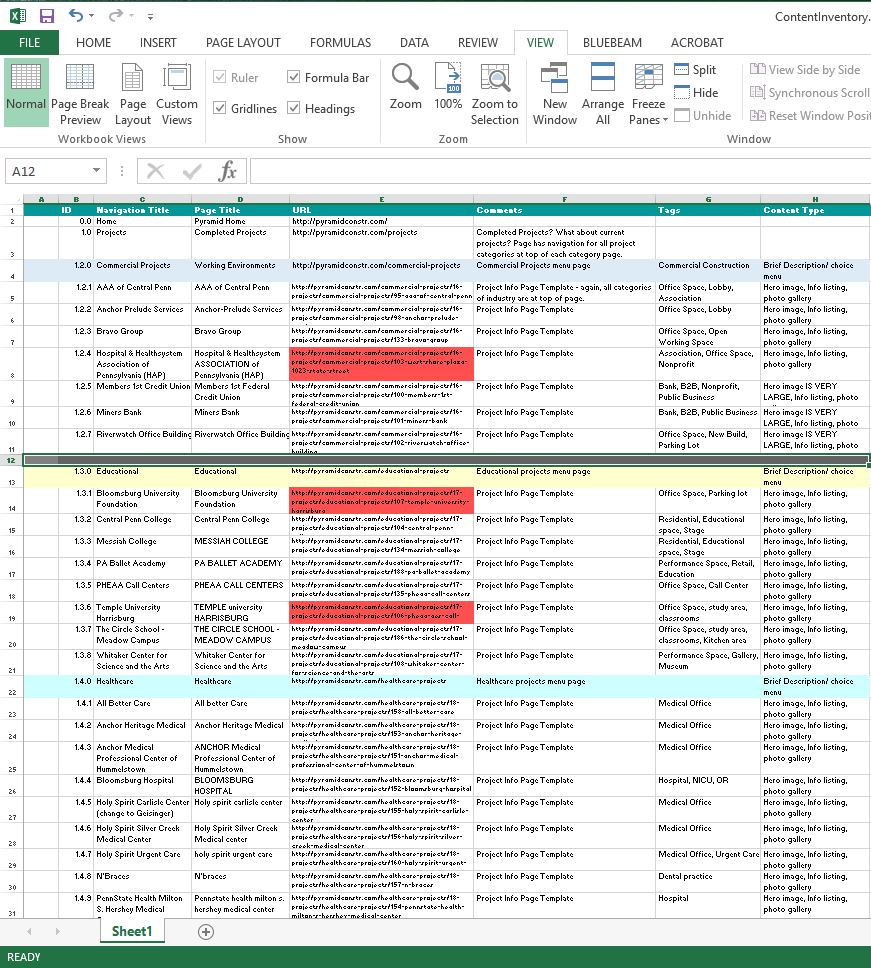Open the PAGE LAYOUT tab

pos(243,43)
